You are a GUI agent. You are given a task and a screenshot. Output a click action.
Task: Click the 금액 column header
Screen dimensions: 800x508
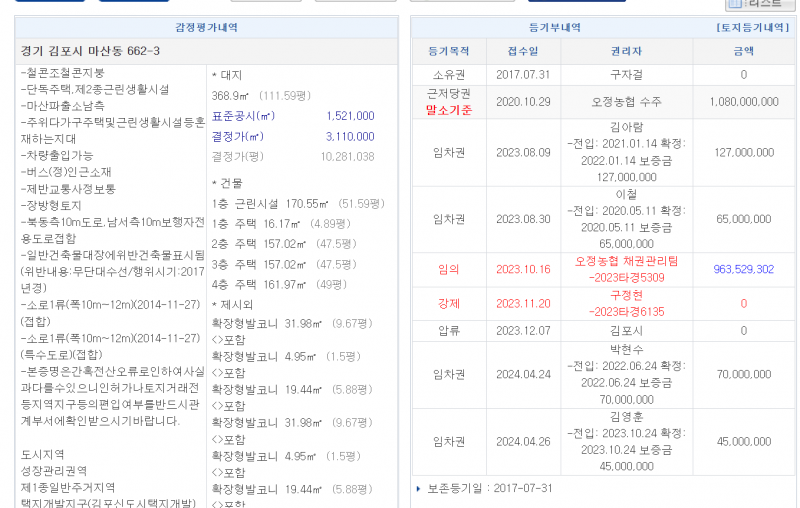pyautogui.click(x=743, y=50)
